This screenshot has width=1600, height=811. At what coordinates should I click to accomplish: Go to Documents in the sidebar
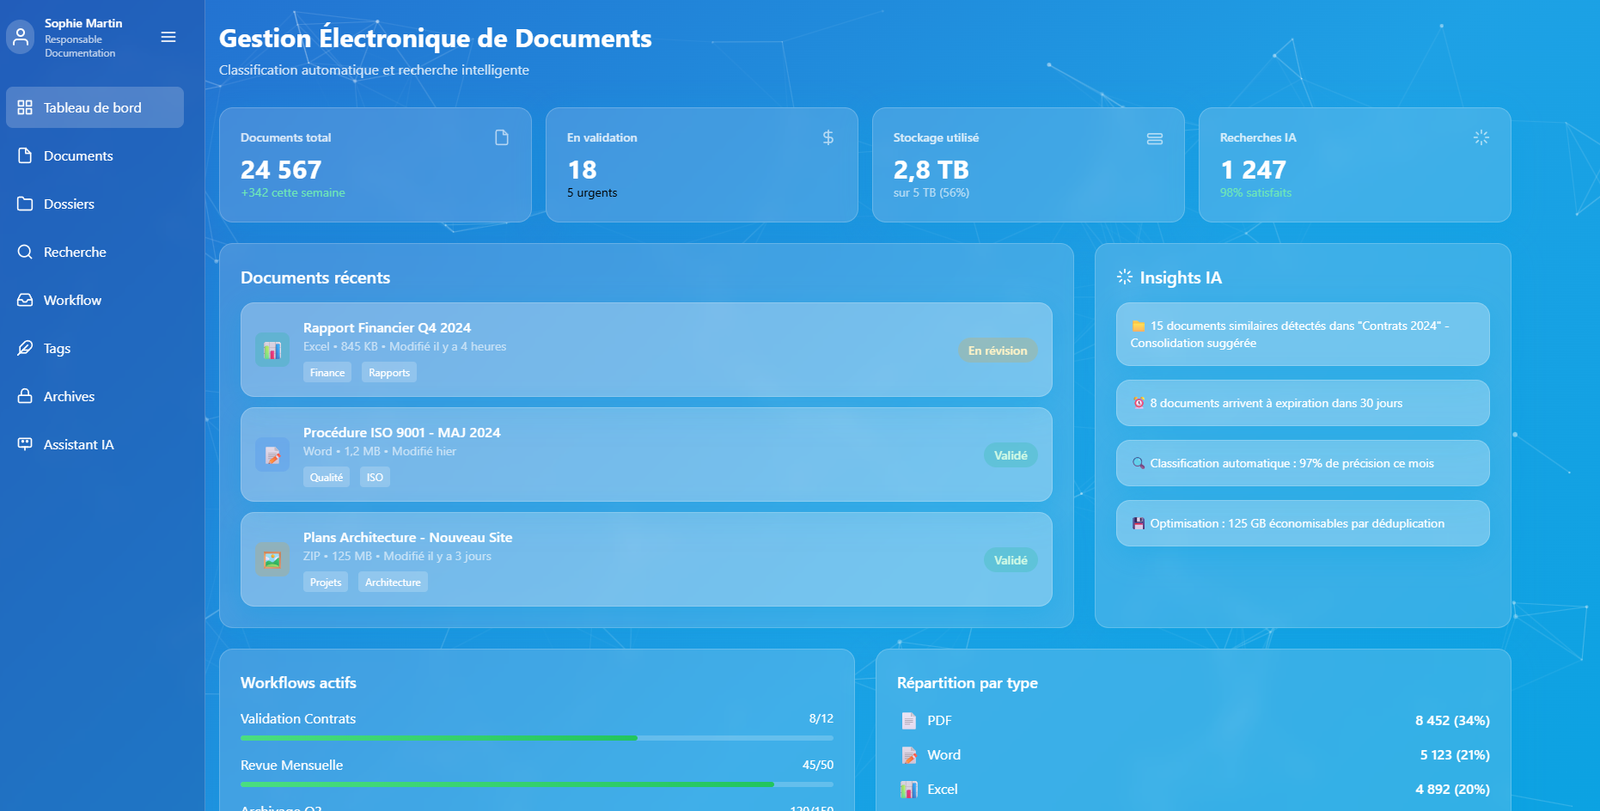(78, 156)
